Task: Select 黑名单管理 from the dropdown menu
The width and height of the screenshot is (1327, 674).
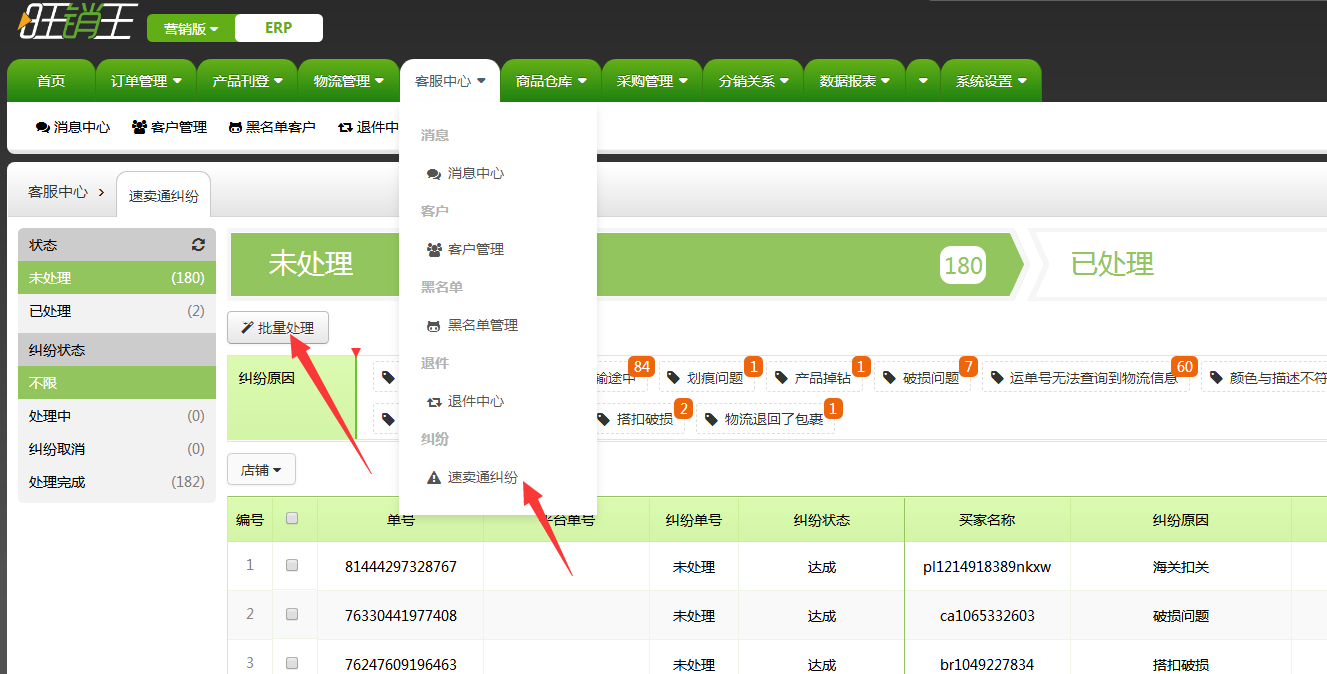Action: (x=482, y=326)
